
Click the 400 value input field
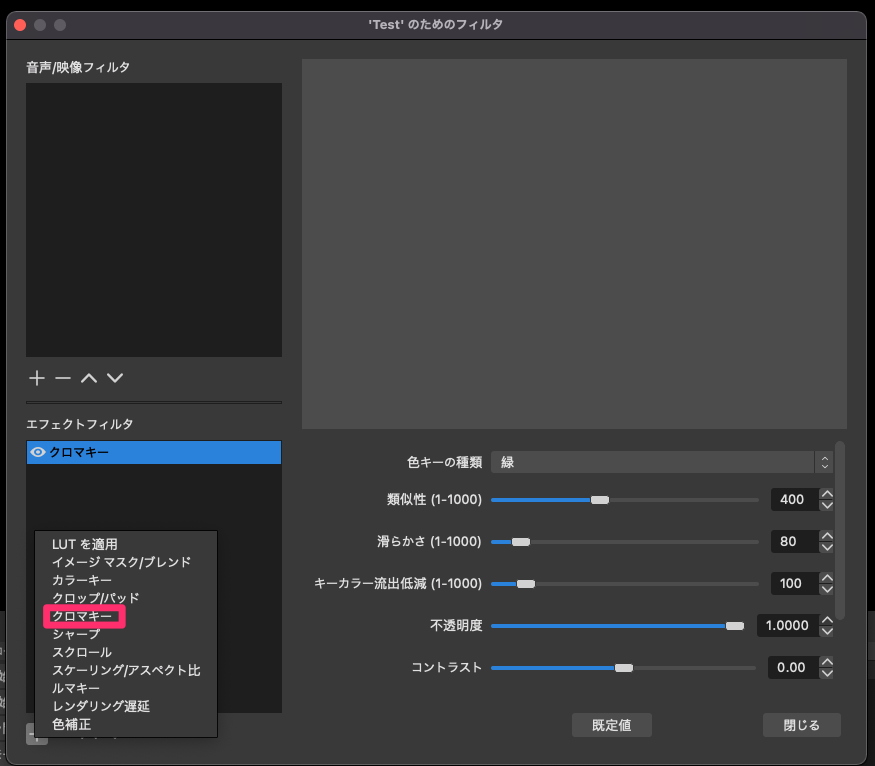click(x=795, y=499)
